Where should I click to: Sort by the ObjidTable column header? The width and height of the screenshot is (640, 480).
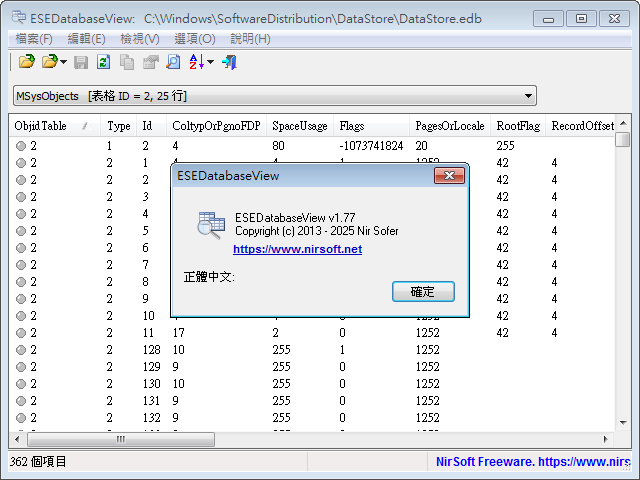click(54, 126)
